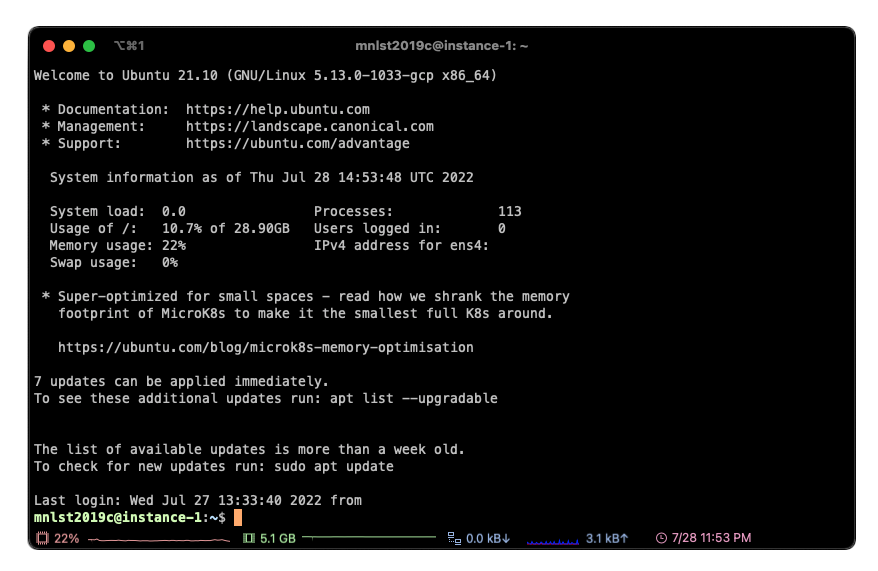The image size is (878, 571).
Task: Click the network icon beside 0.0 kB
Action: 454,539
